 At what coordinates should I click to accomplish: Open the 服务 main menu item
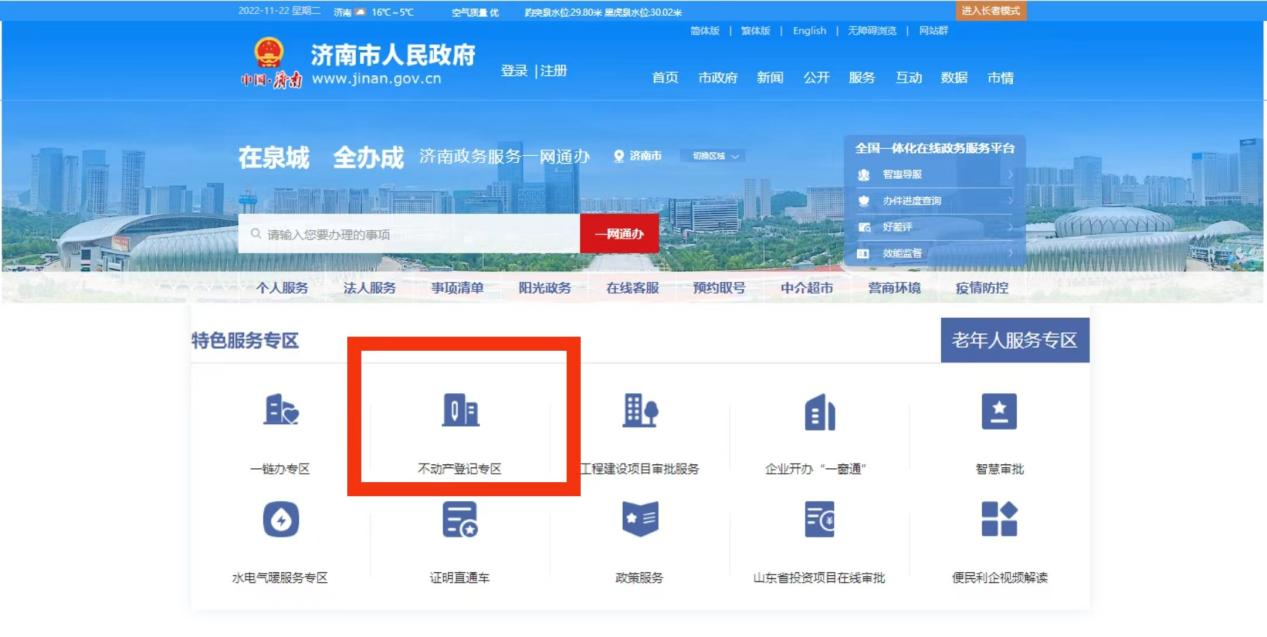861,78
